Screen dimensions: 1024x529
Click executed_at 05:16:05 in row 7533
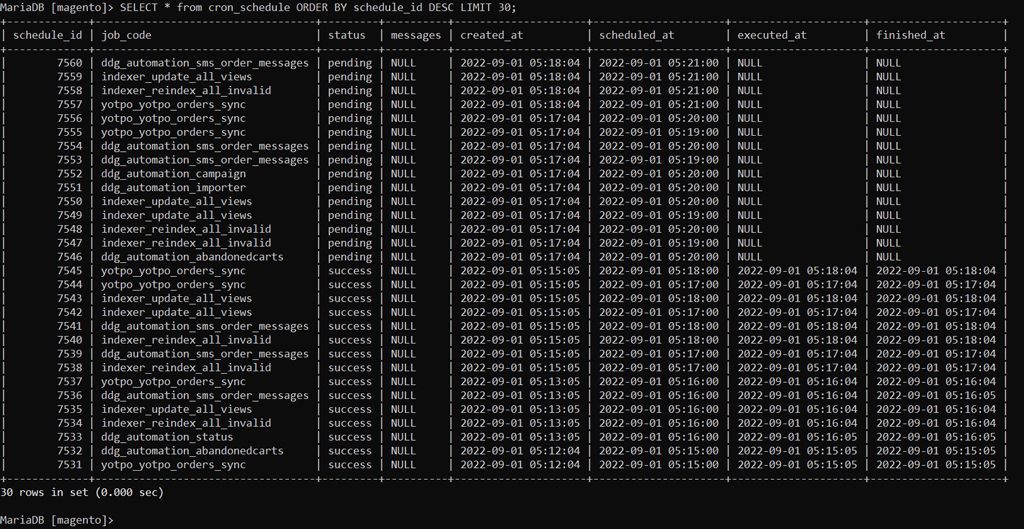click(797, 436)
